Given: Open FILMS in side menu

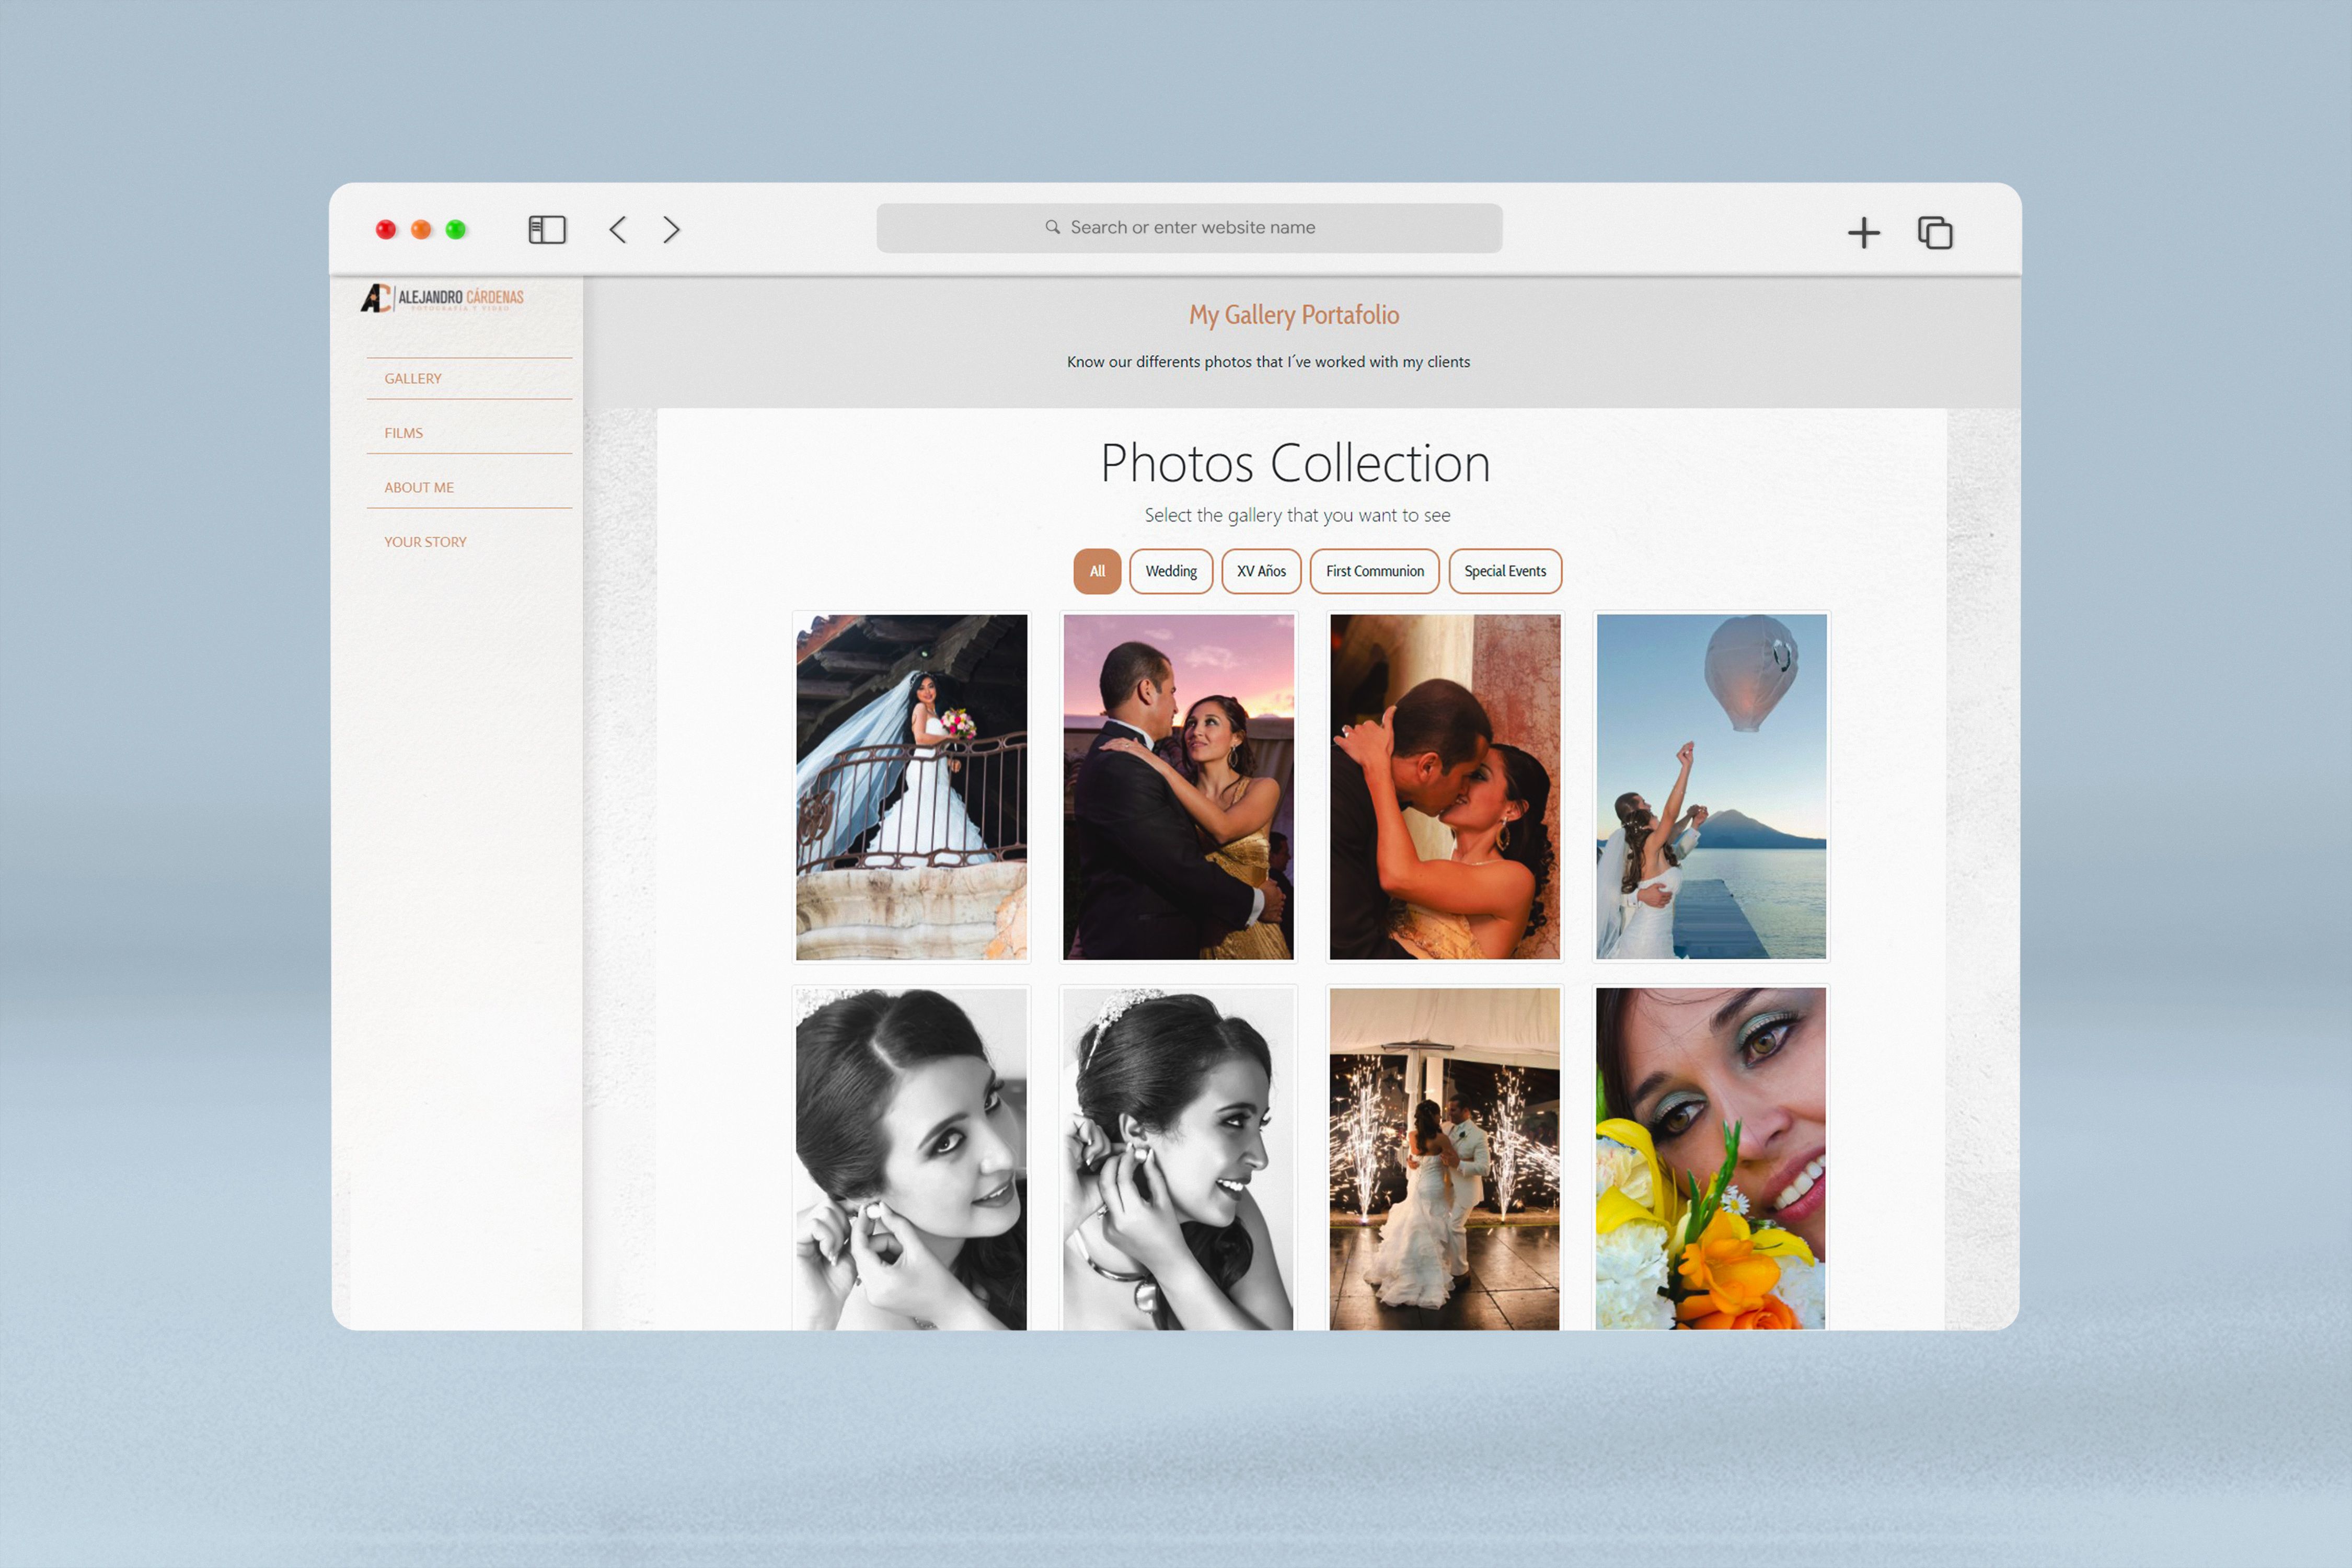Looking at the screenshot, I should [404, 433].
